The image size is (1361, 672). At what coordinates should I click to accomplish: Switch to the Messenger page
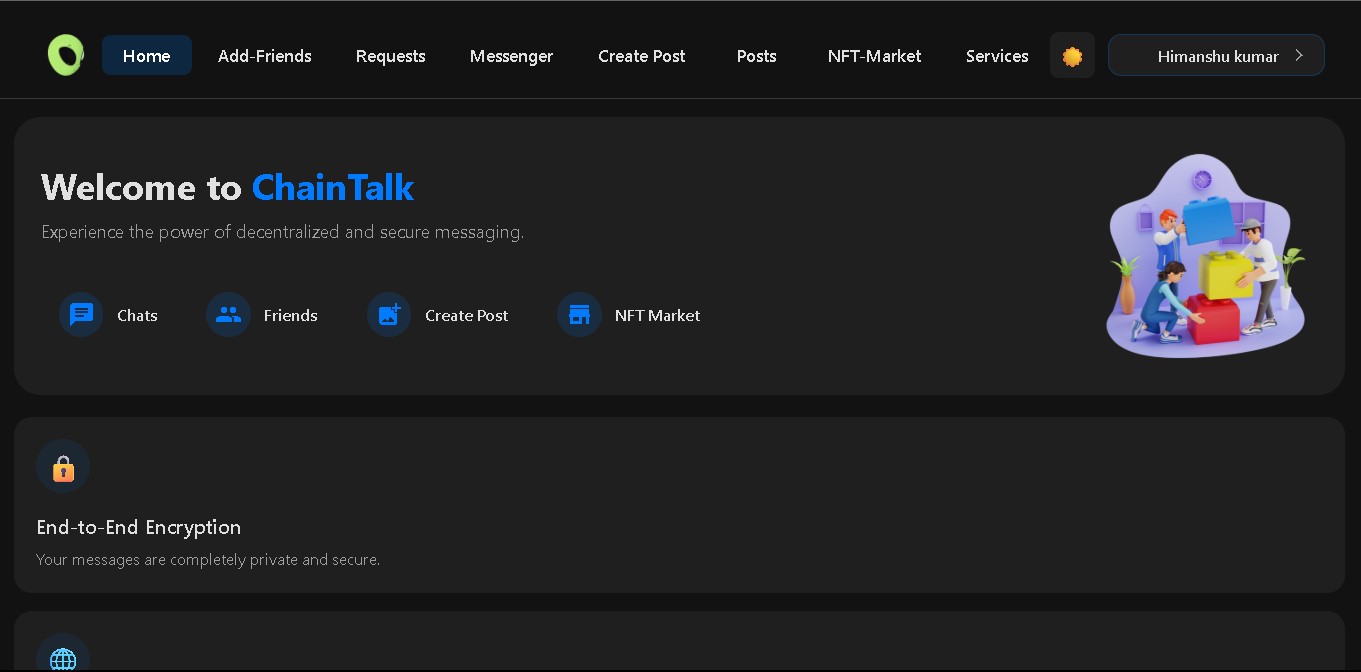point(511,56)
